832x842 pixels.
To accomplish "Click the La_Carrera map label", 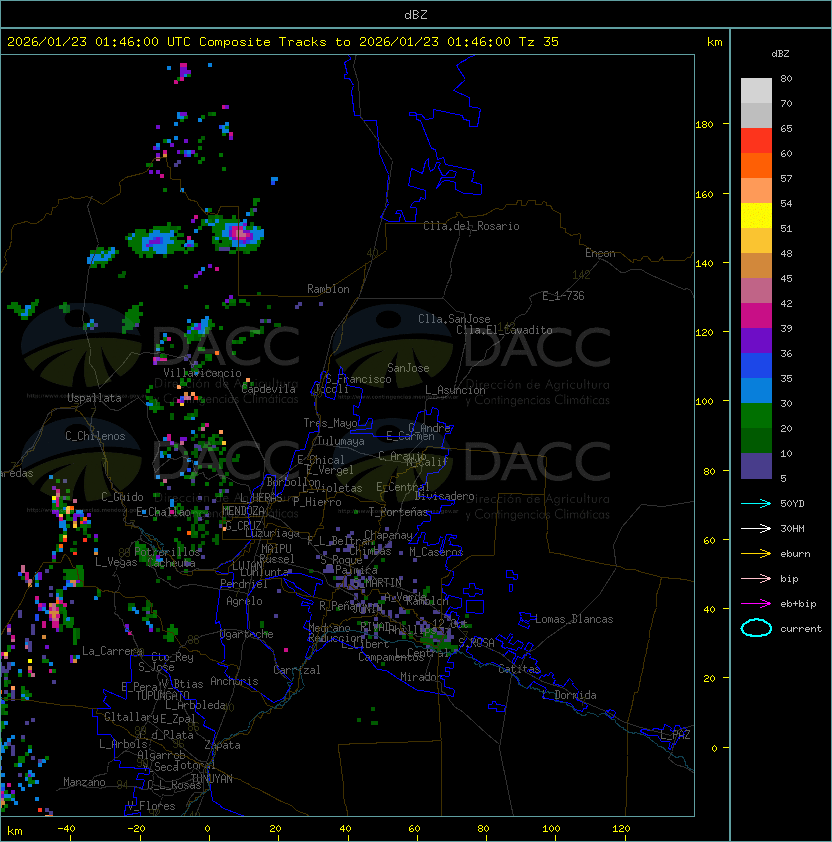I will pyautogui.click(x=112, y=651).
